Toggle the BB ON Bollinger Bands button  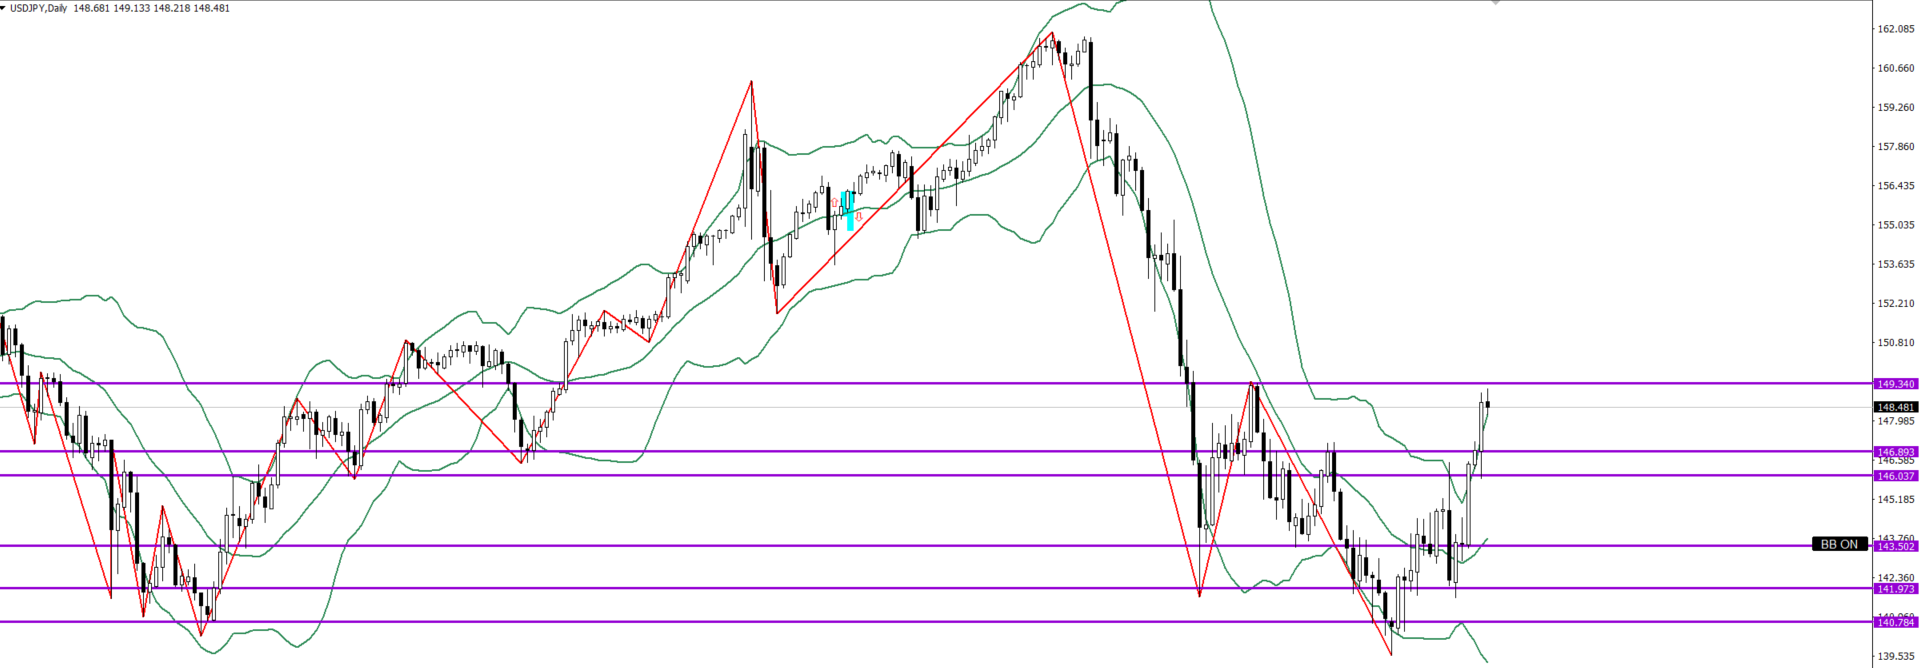[1838, 544]
